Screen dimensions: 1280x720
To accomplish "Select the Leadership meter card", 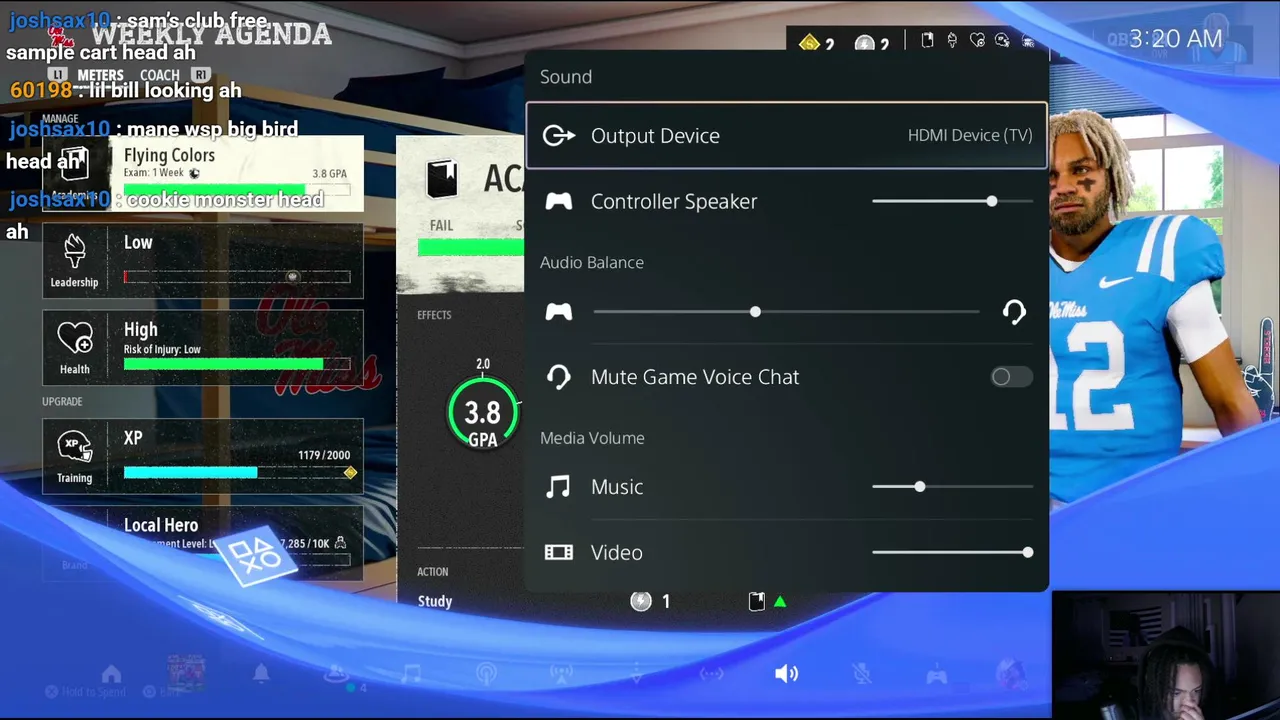I will [203, 261].
